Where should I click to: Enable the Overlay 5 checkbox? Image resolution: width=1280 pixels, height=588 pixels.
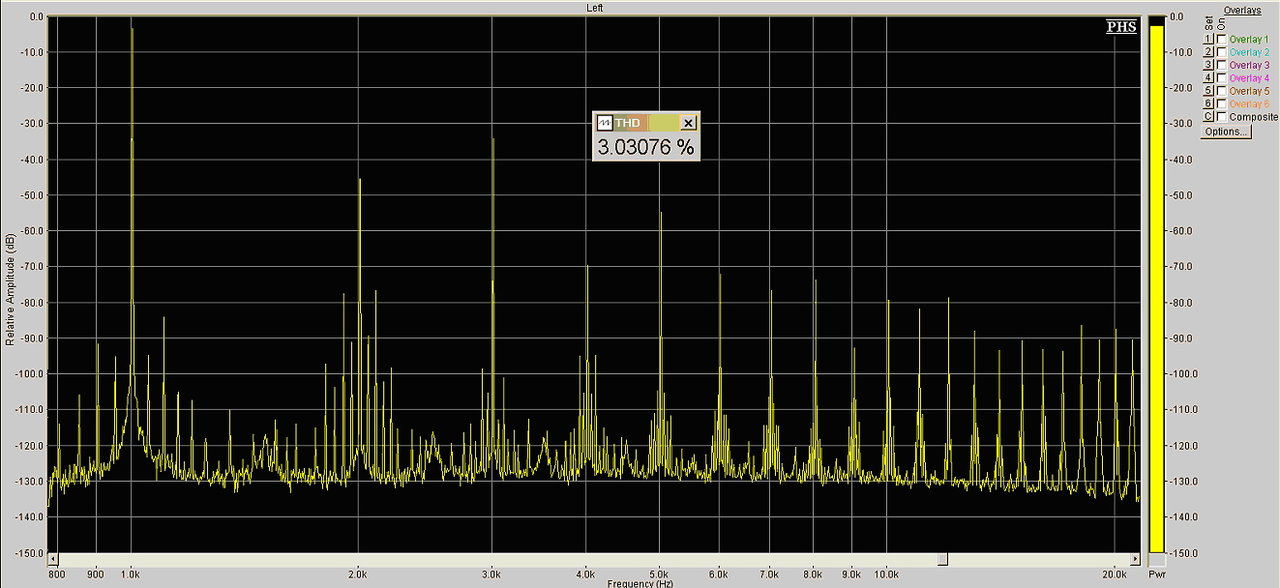click(x=1221, y=91)
